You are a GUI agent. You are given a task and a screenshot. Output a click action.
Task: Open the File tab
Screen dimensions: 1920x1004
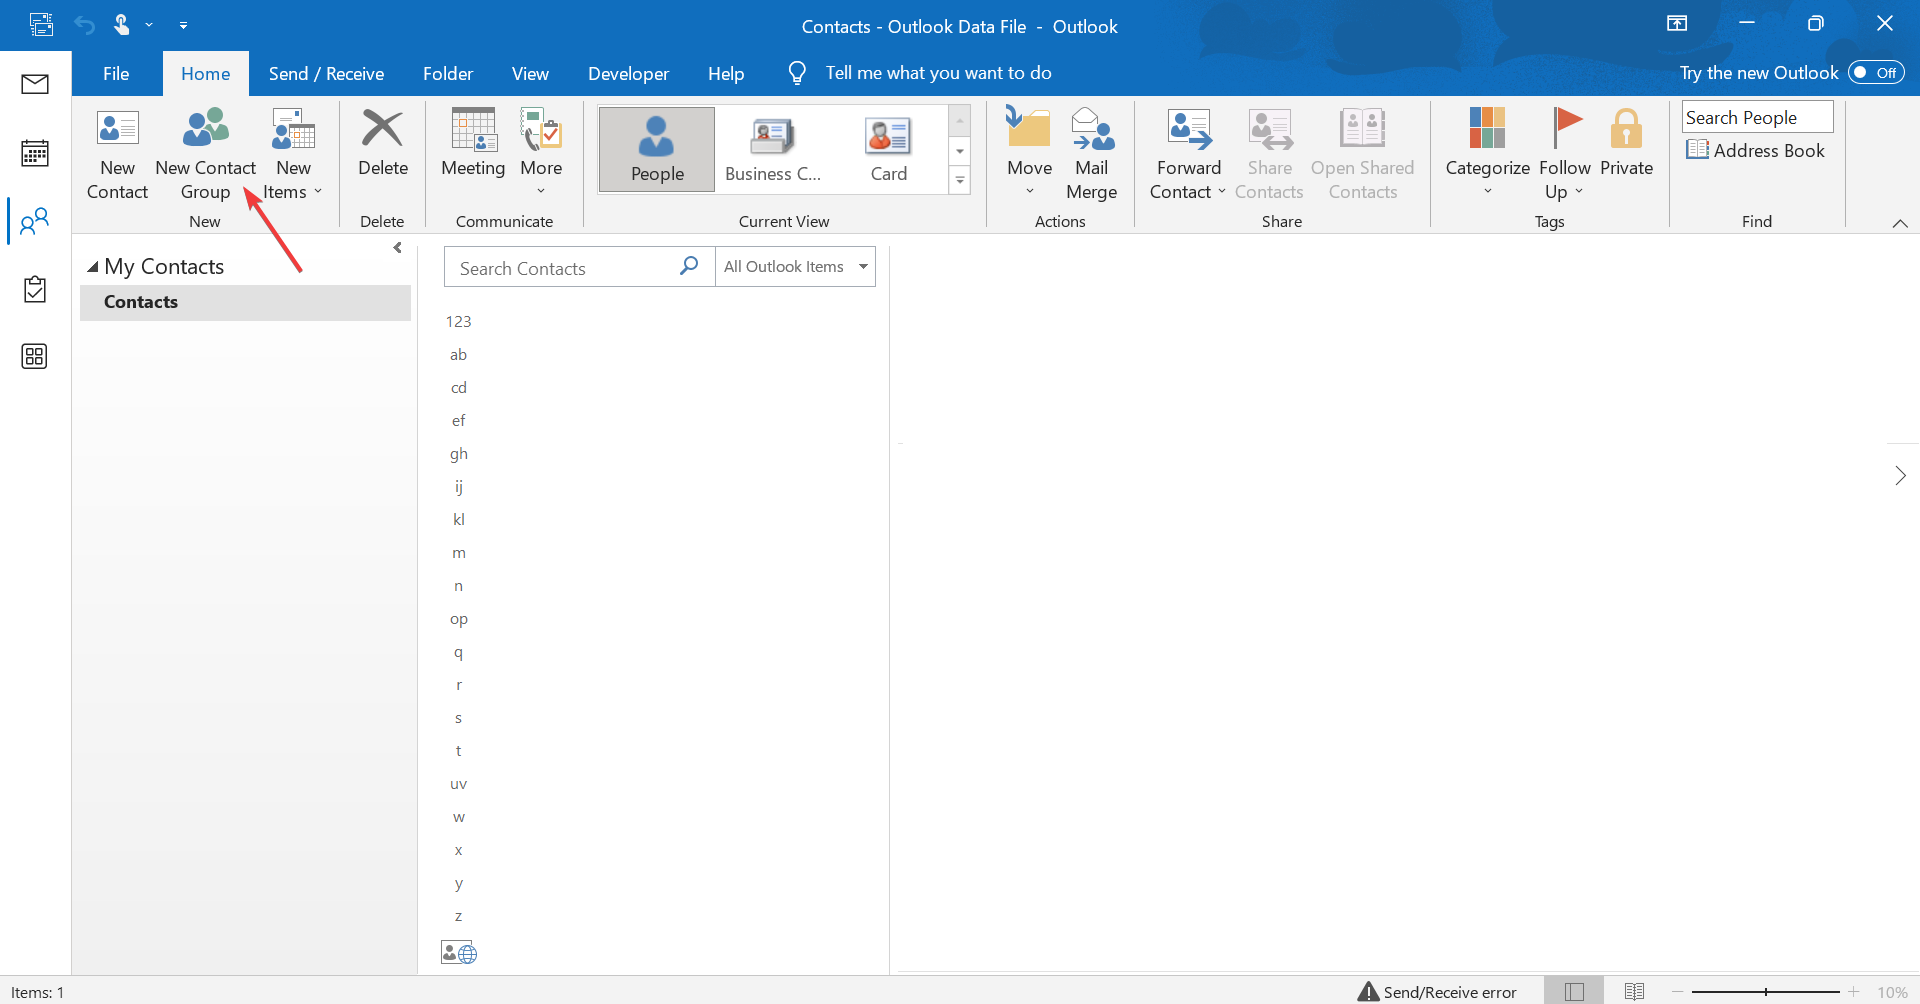[116, 73]
